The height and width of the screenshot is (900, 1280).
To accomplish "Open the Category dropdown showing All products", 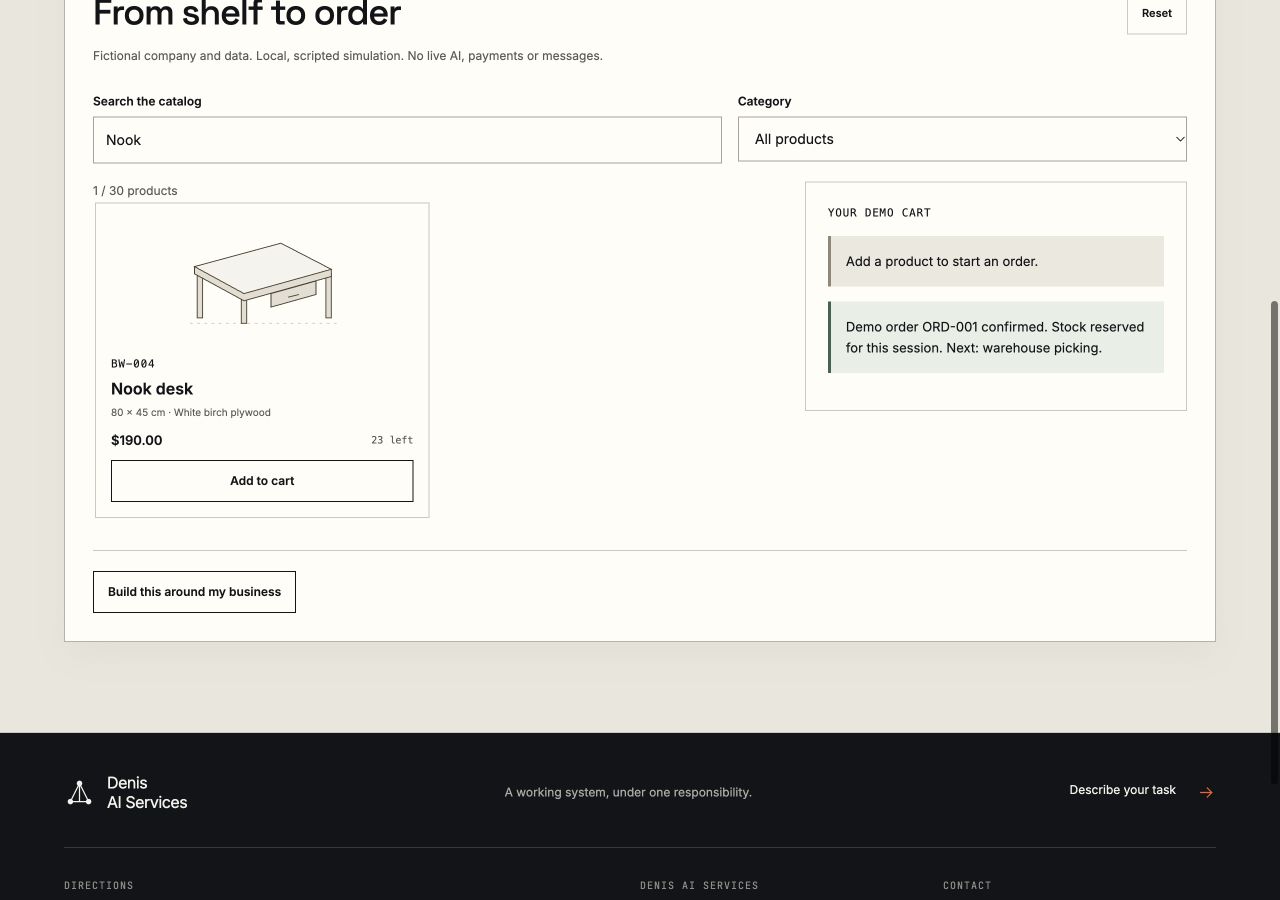I will [962, 139].
